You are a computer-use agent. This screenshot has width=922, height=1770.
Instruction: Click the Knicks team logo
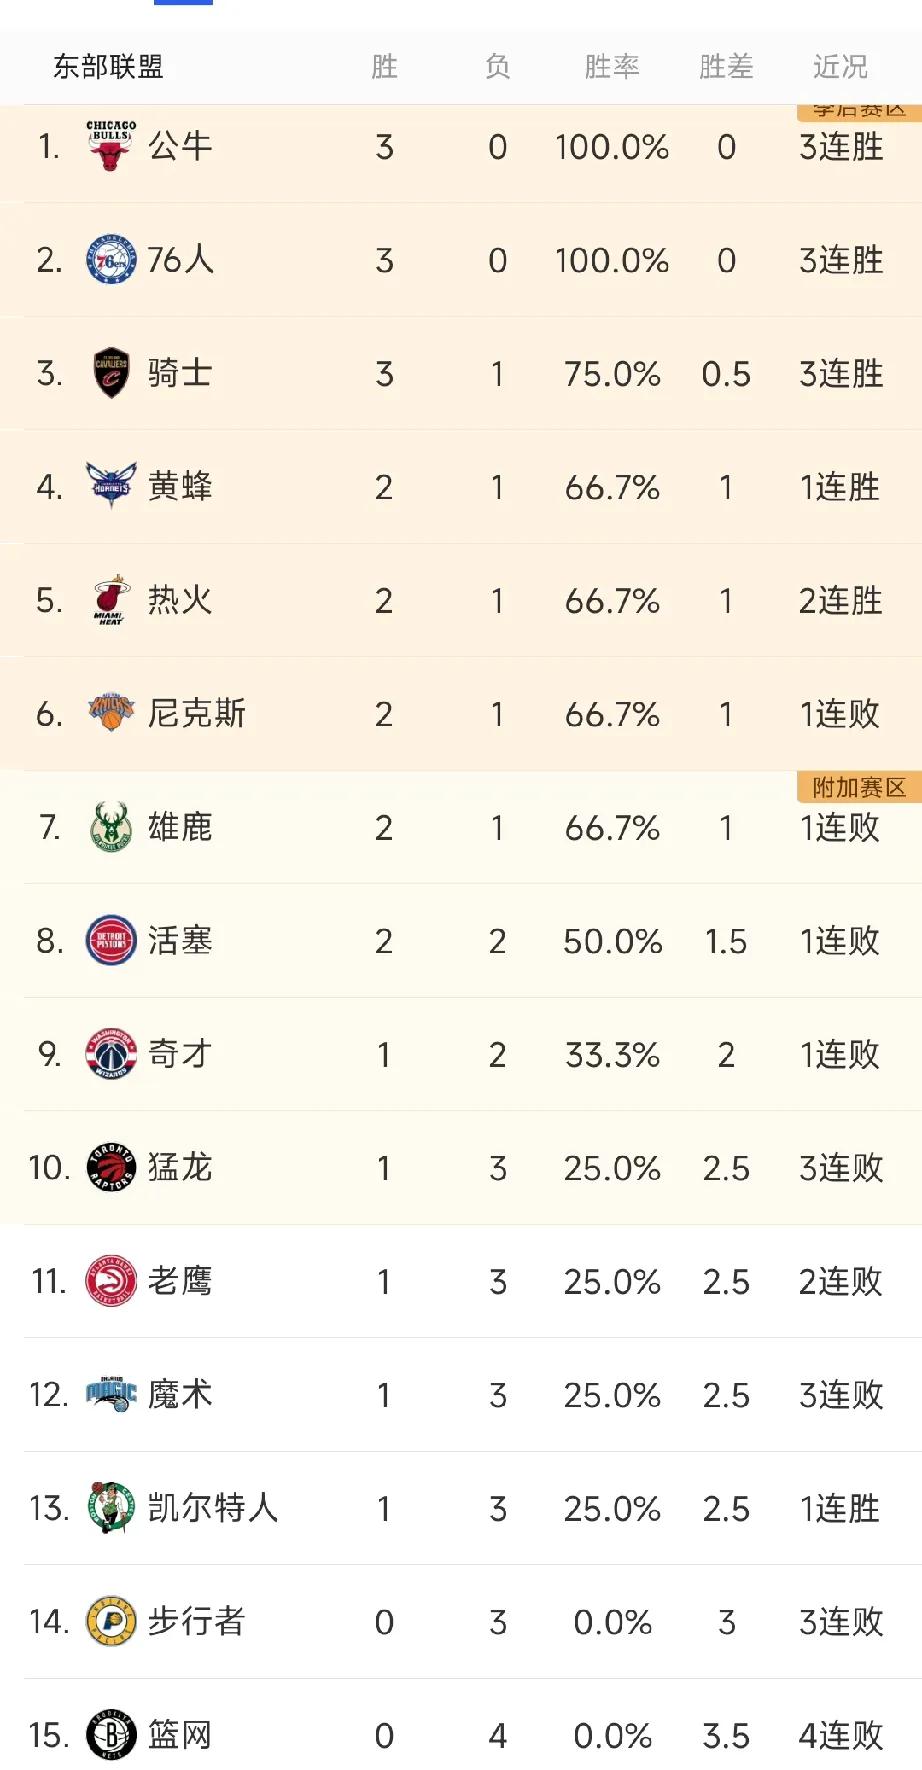(111, 713)
